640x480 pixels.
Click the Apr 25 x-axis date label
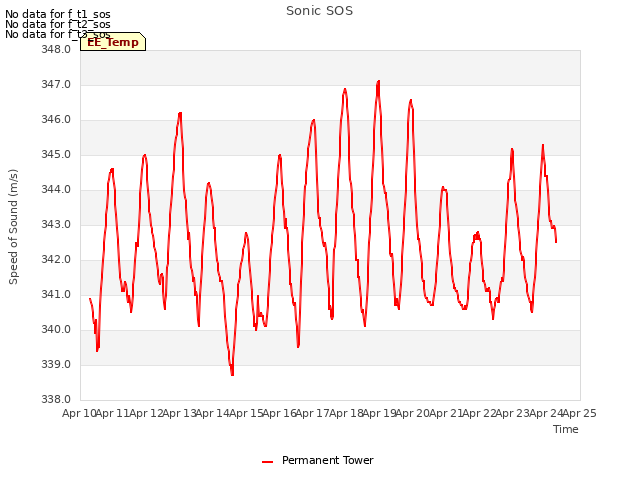(580, 413)
